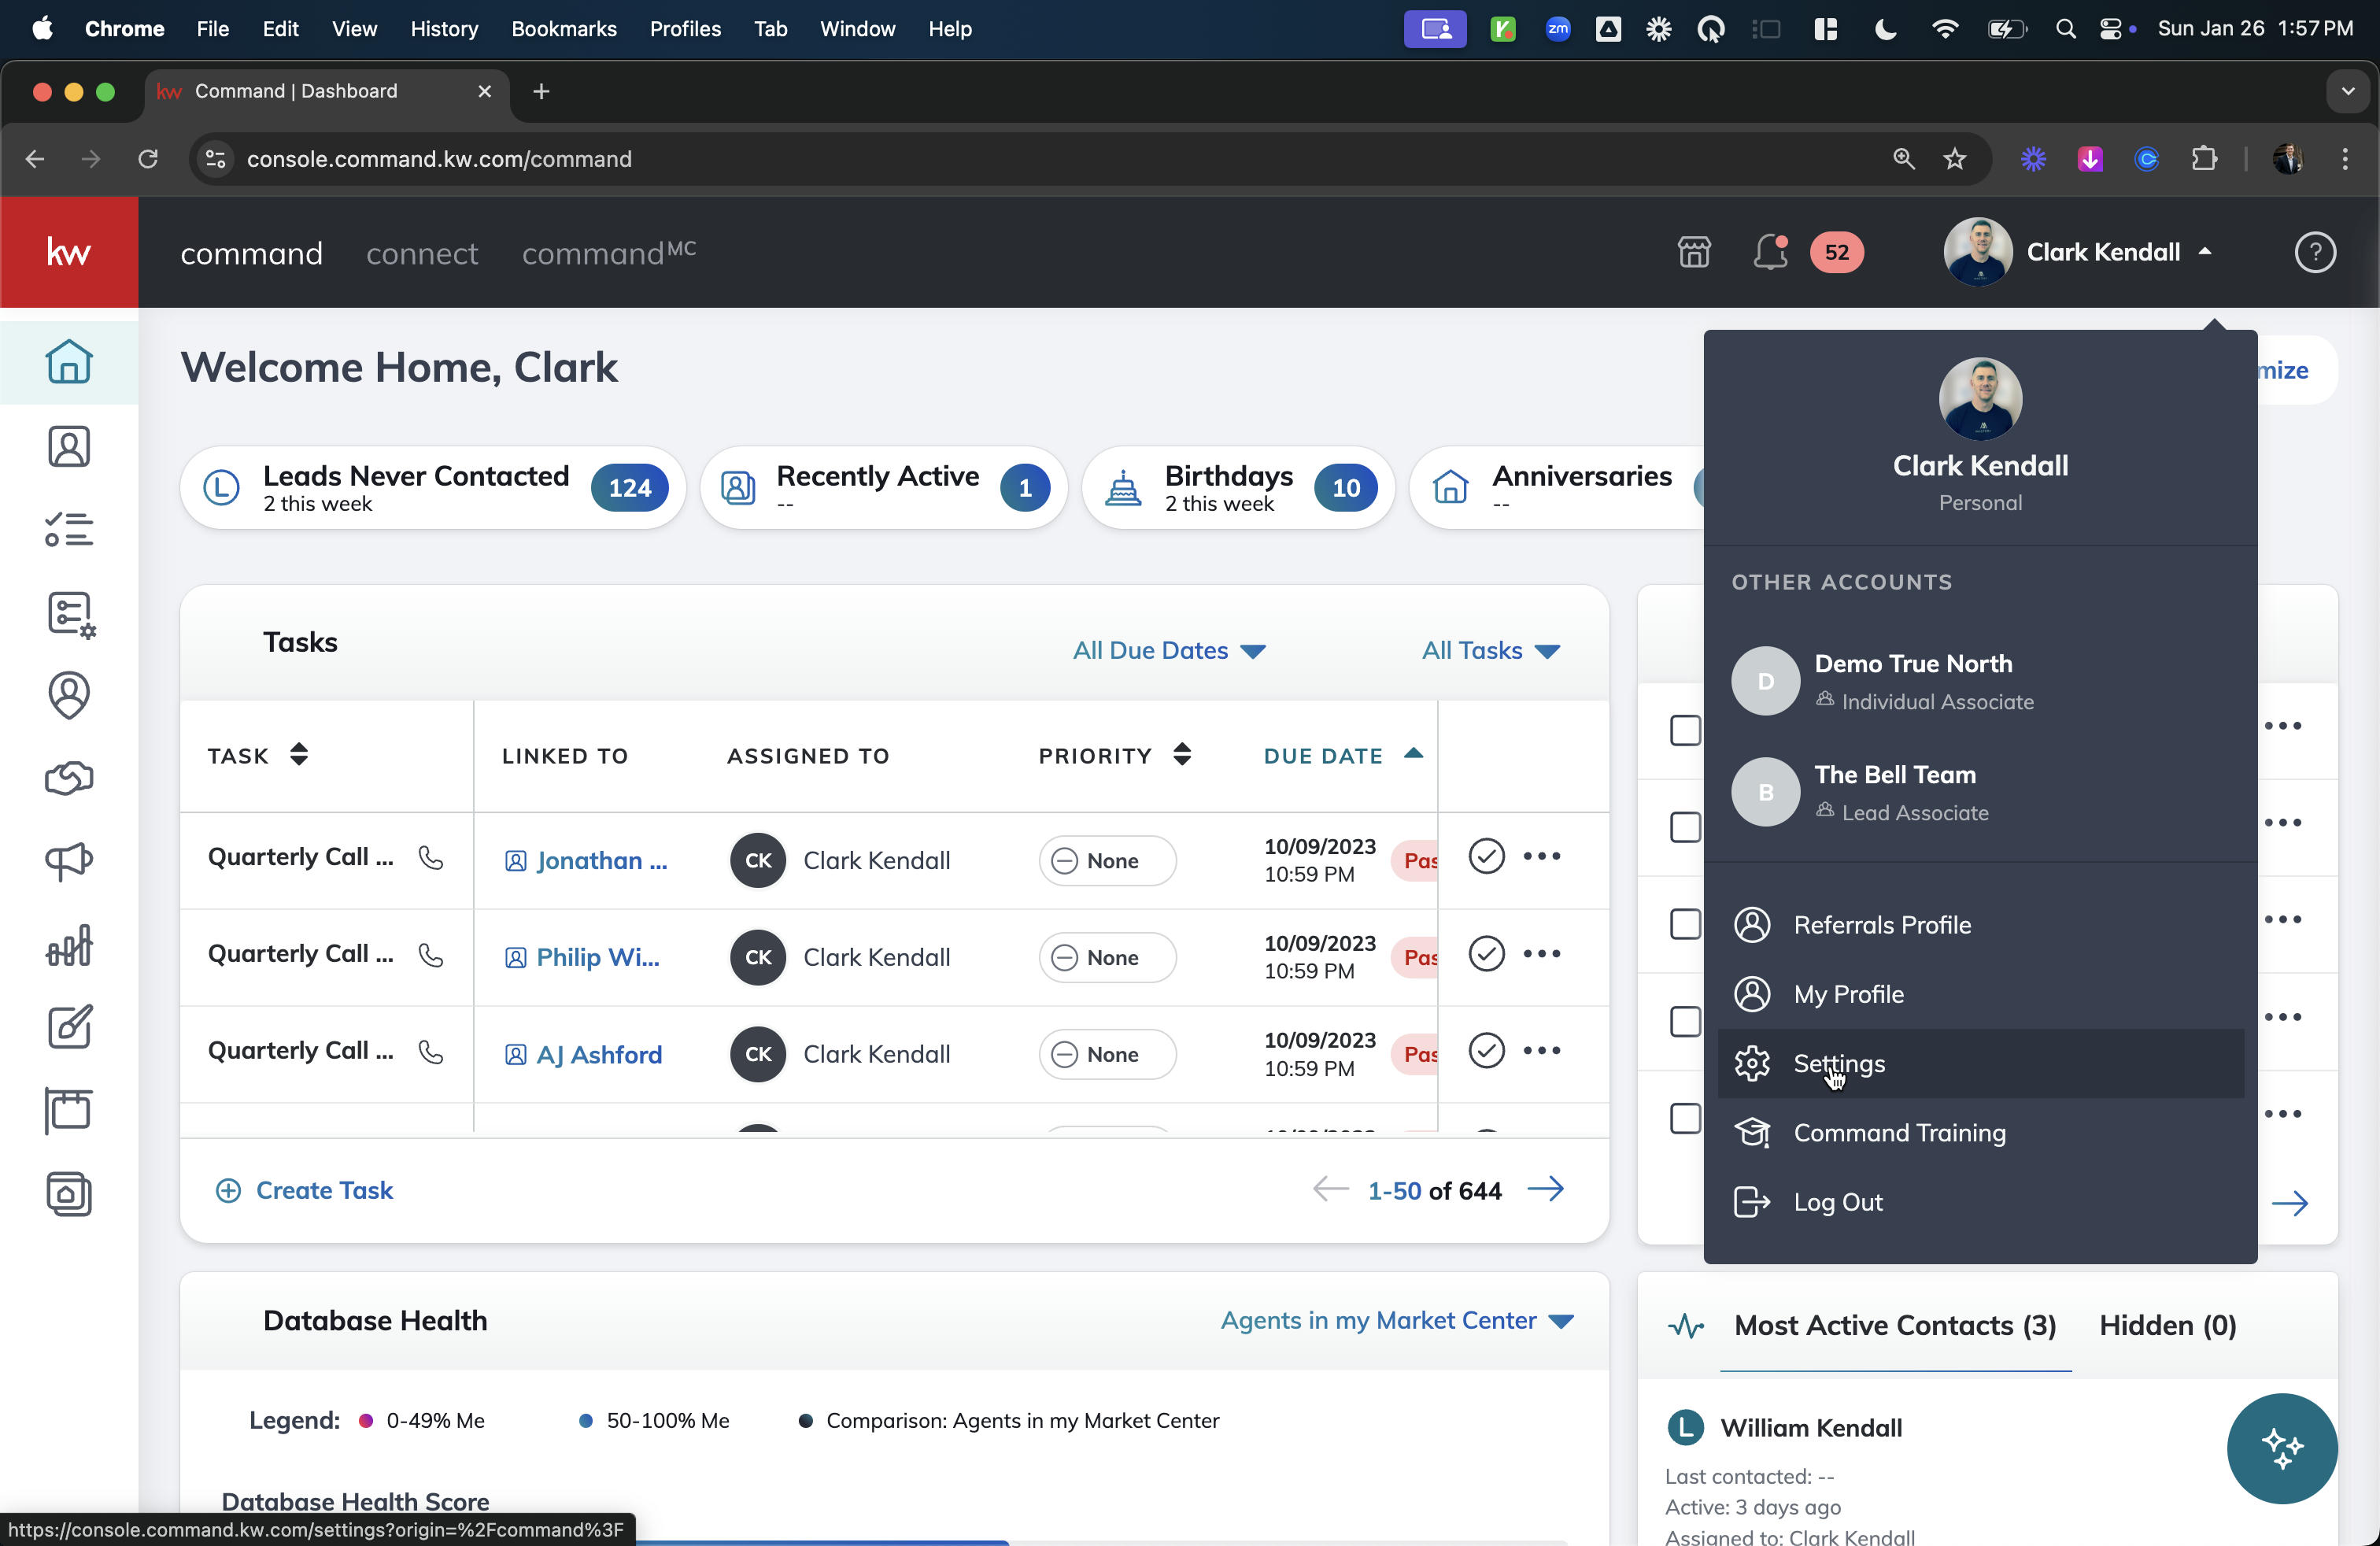This screenshot has height=1546, width=2380.
Task: Open Command Training menu entry
Action: click(1980, 1132)
